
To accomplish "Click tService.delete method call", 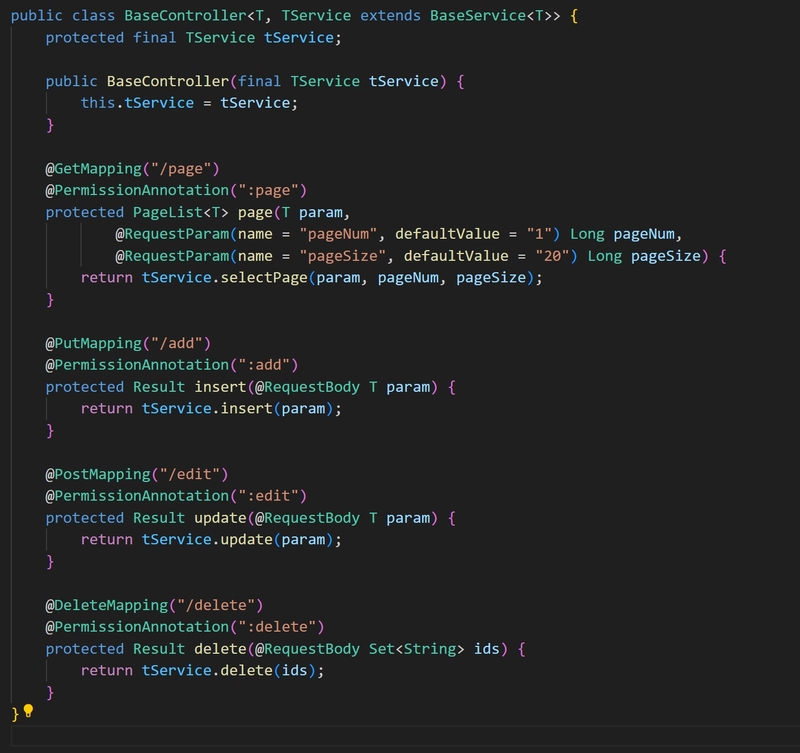I will click(207, 670).
